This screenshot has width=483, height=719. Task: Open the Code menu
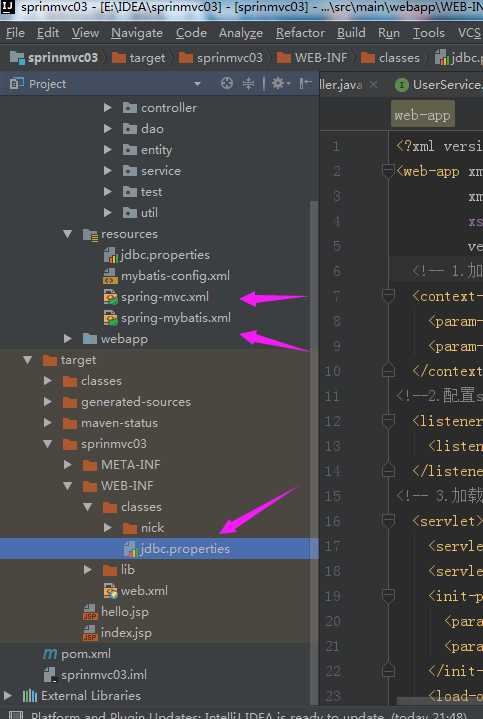point(191,33)
